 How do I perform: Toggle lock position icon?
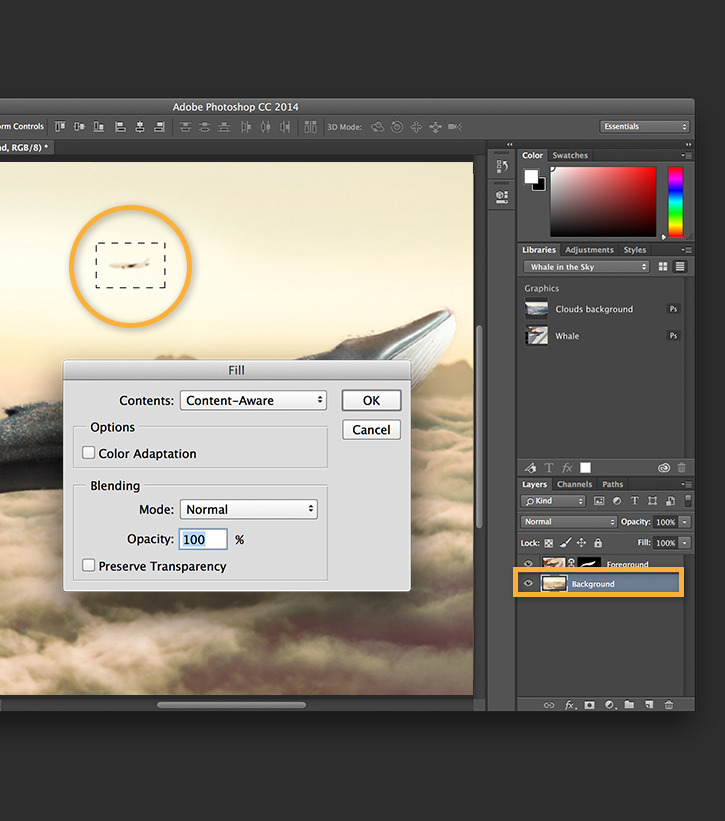(582, 543)
